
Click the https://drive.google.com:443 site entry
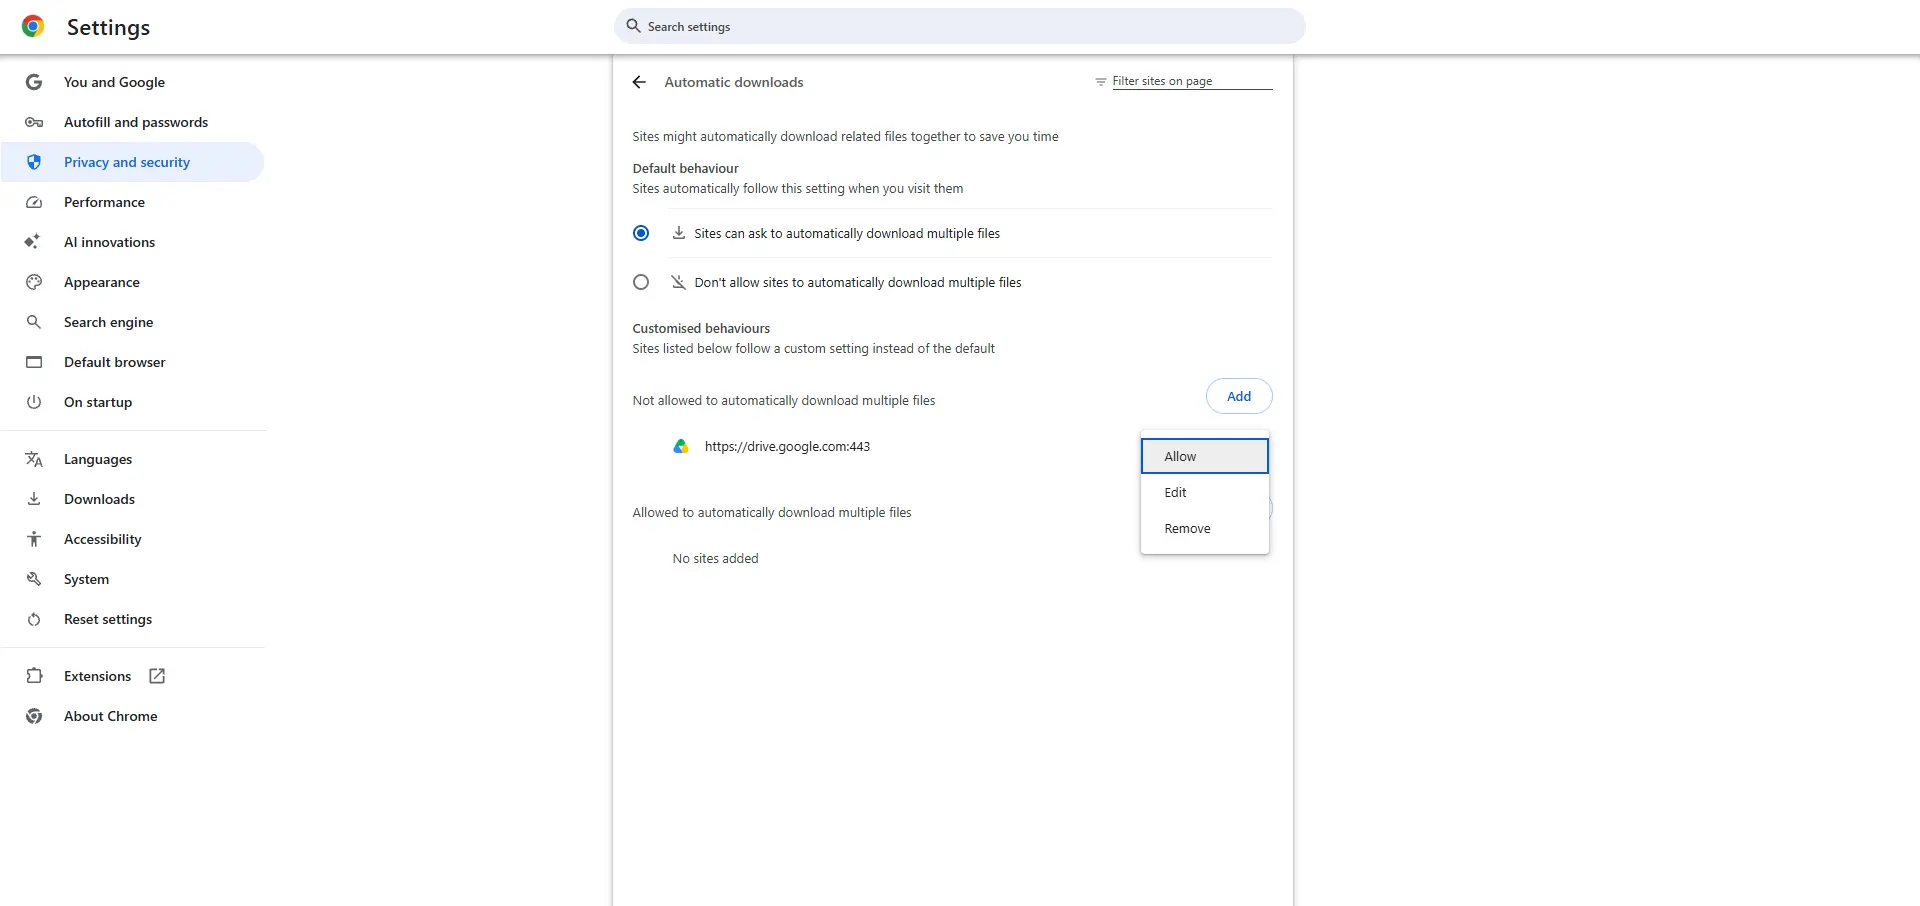point(787,447)
